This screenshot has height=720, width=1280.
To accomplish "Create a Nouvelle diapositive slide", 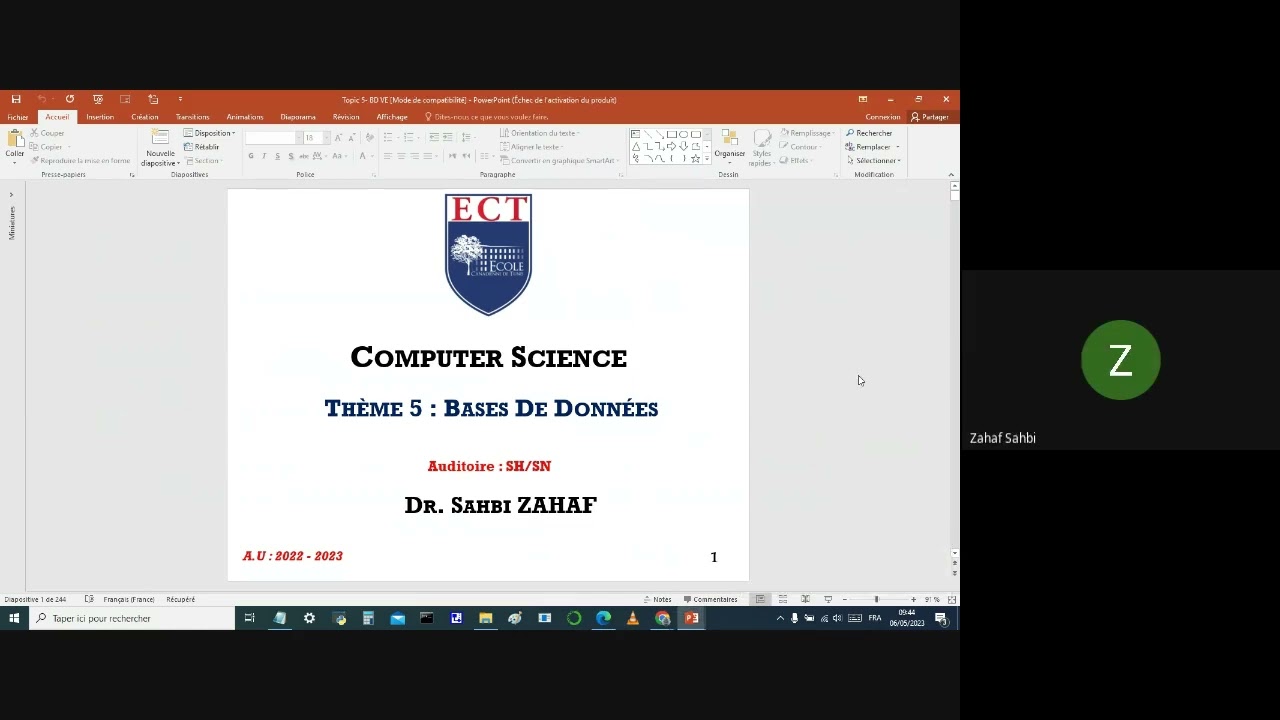I will click(160, 148).
